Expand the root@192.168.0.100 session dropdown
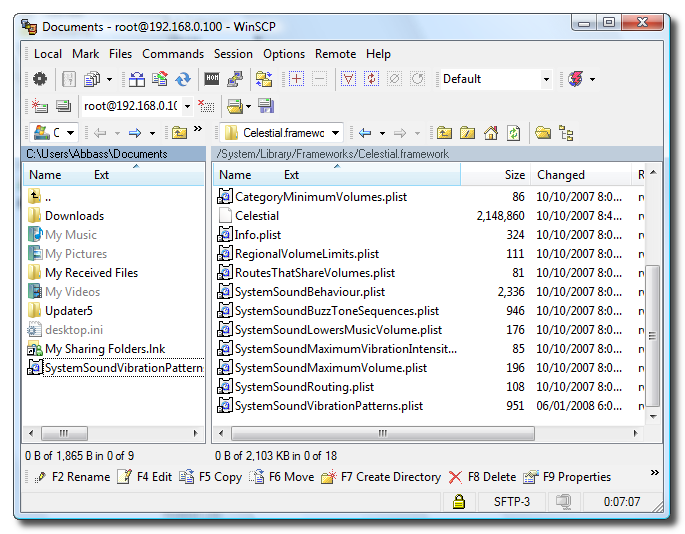The height and width of the screenshot is (534, 685). (x=187, y=106)
